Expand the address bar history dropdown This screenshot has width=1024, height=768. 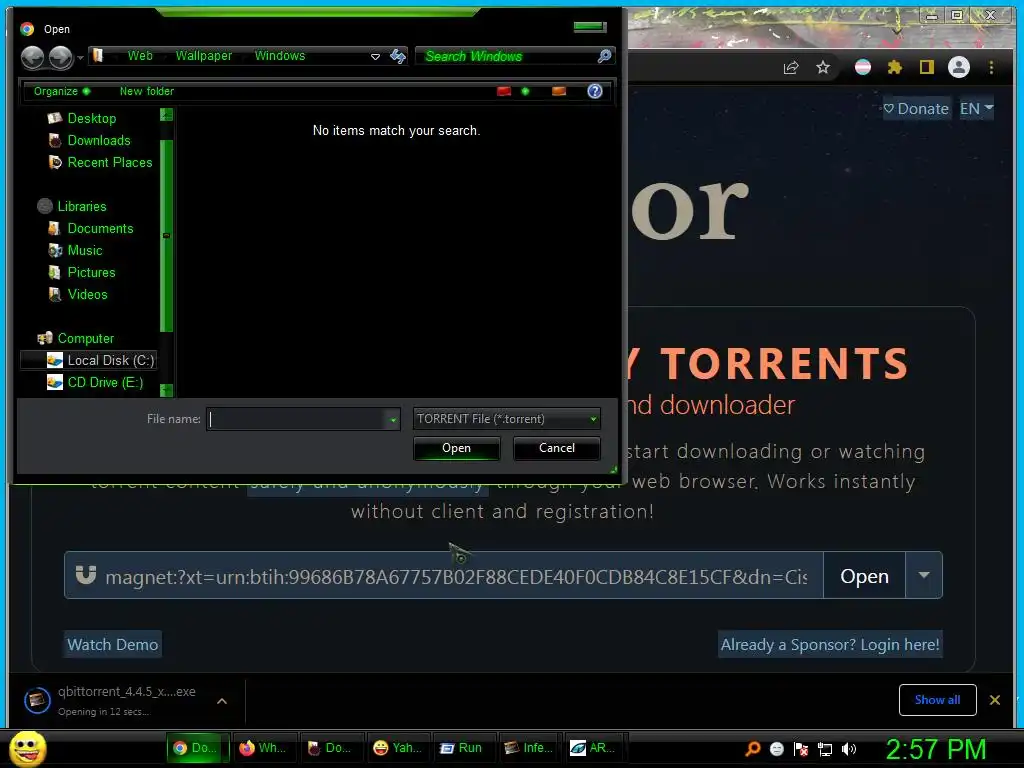(x=376, y=57)
